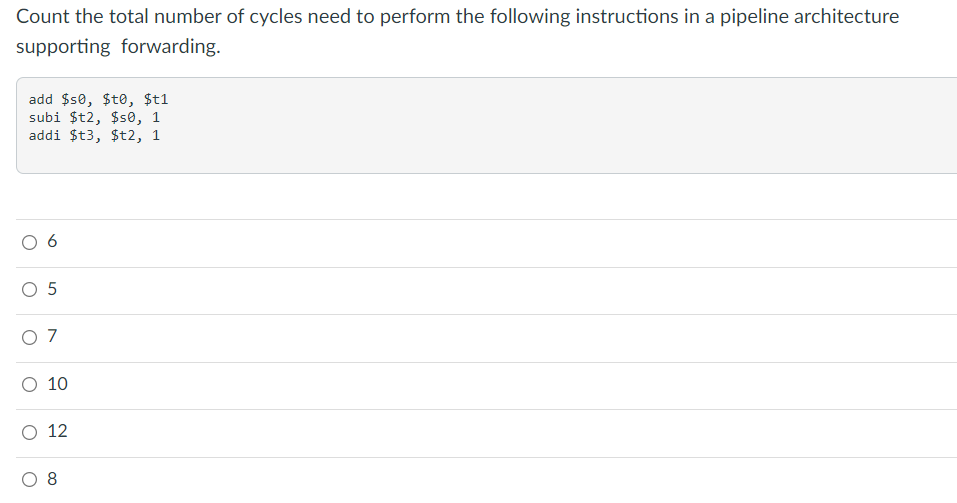Image resolution: width=957 pixels, height=503 pixels.
Task: Mark the radio button for option 7
Action: [29, 337]
